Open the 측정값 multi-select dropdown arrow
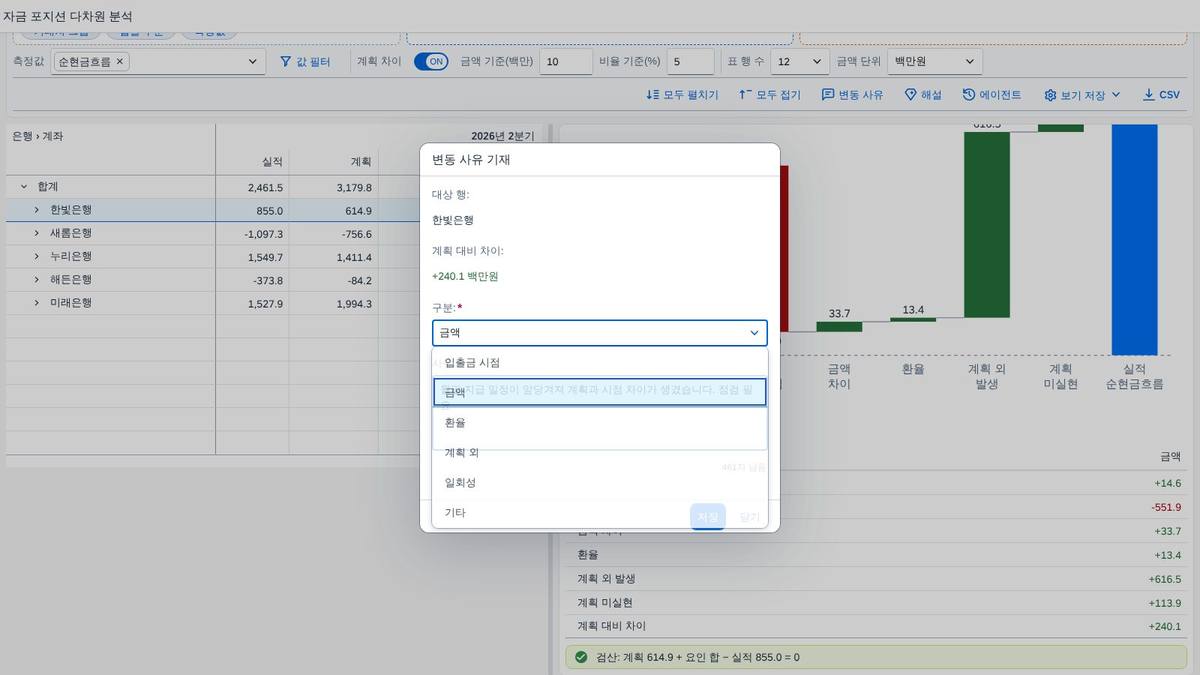This screenshot has width=1200, height=675. pyautogui.click(x=253, y=62)
